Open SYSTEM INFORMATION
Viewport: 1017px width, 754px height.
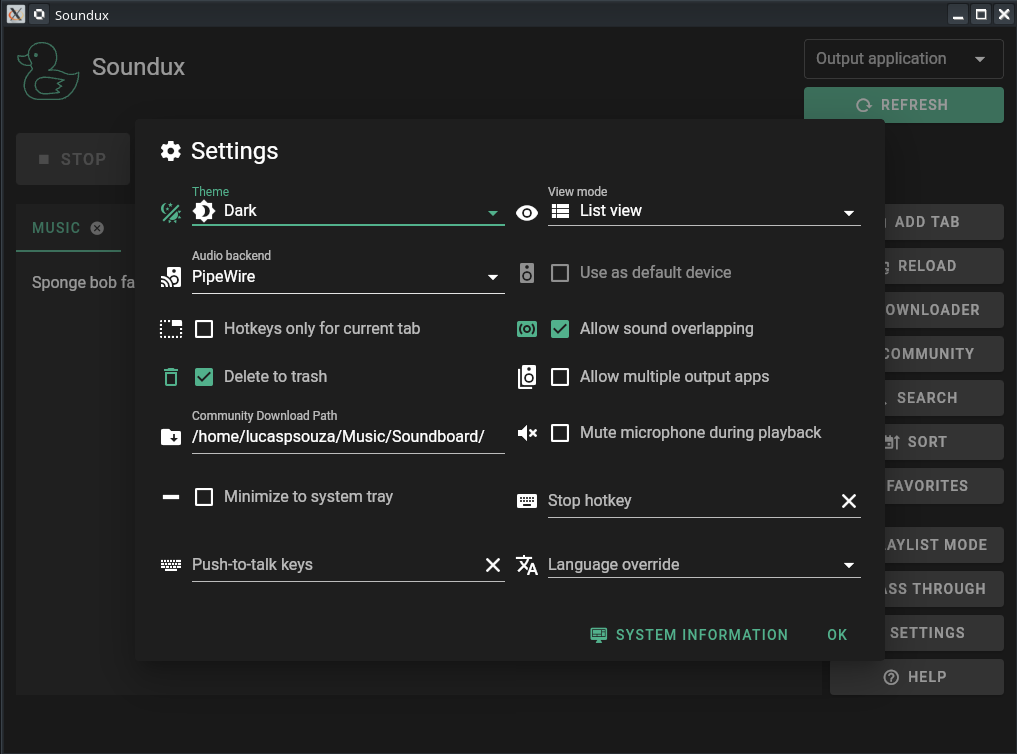689,635
